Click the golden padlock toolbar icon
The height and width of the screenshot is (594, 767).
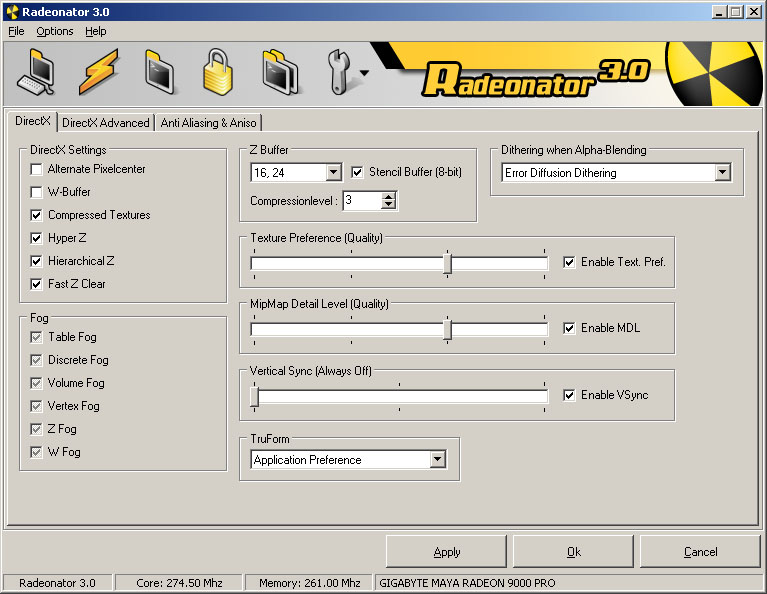point(217,72)
